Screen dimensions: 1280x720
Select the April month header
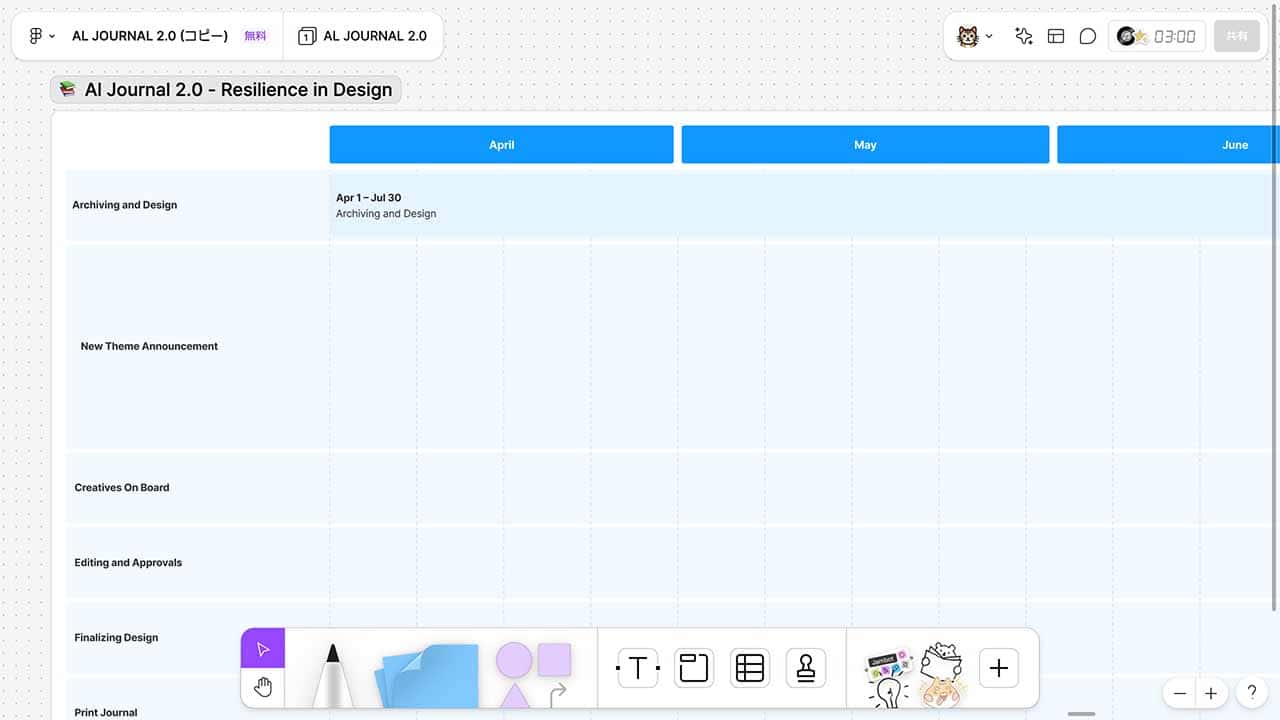[501, 145]
